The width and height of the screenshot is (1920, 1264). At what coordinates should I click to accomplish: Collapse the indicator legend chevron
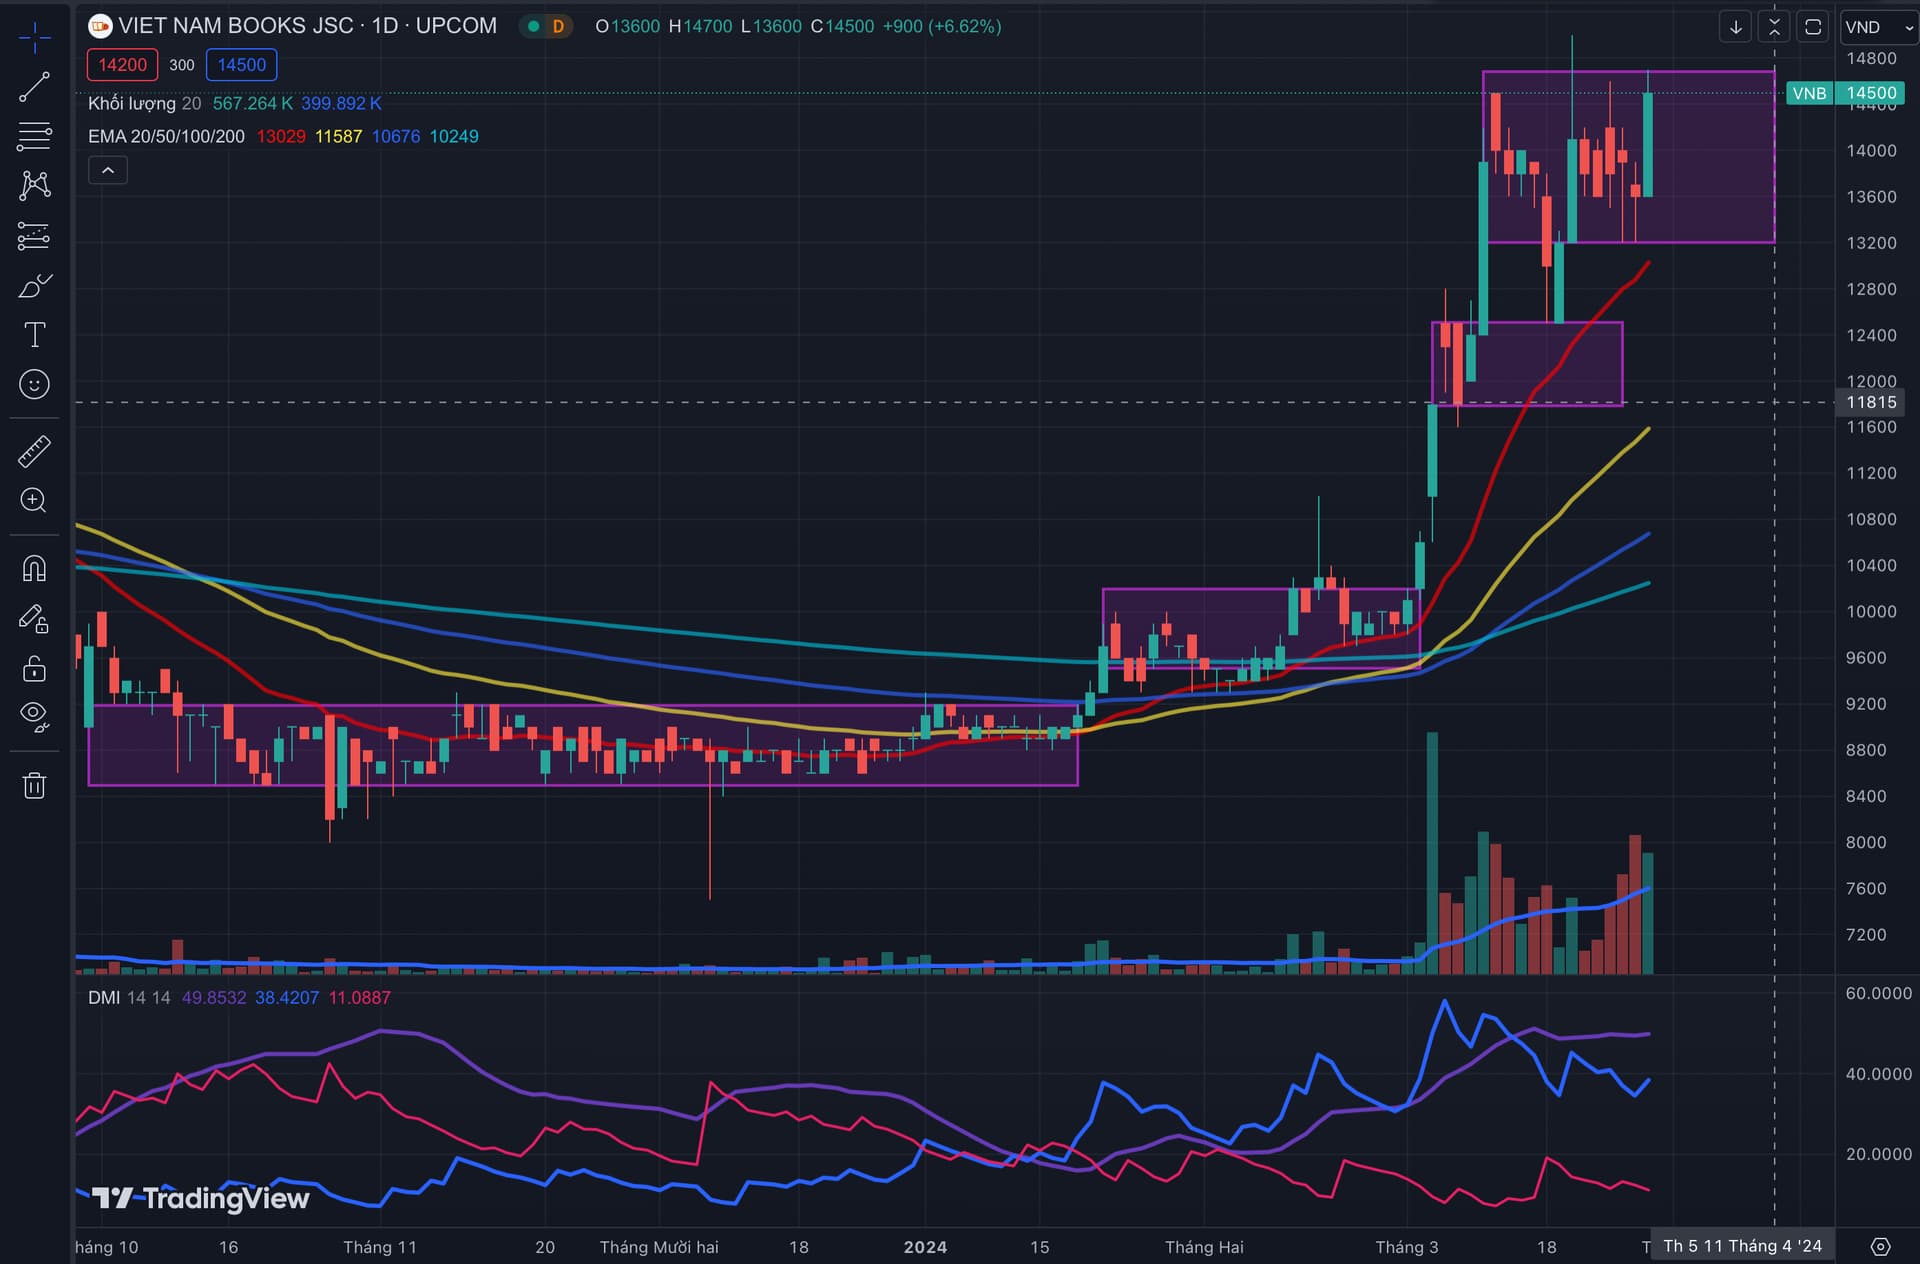coord(108,171)
